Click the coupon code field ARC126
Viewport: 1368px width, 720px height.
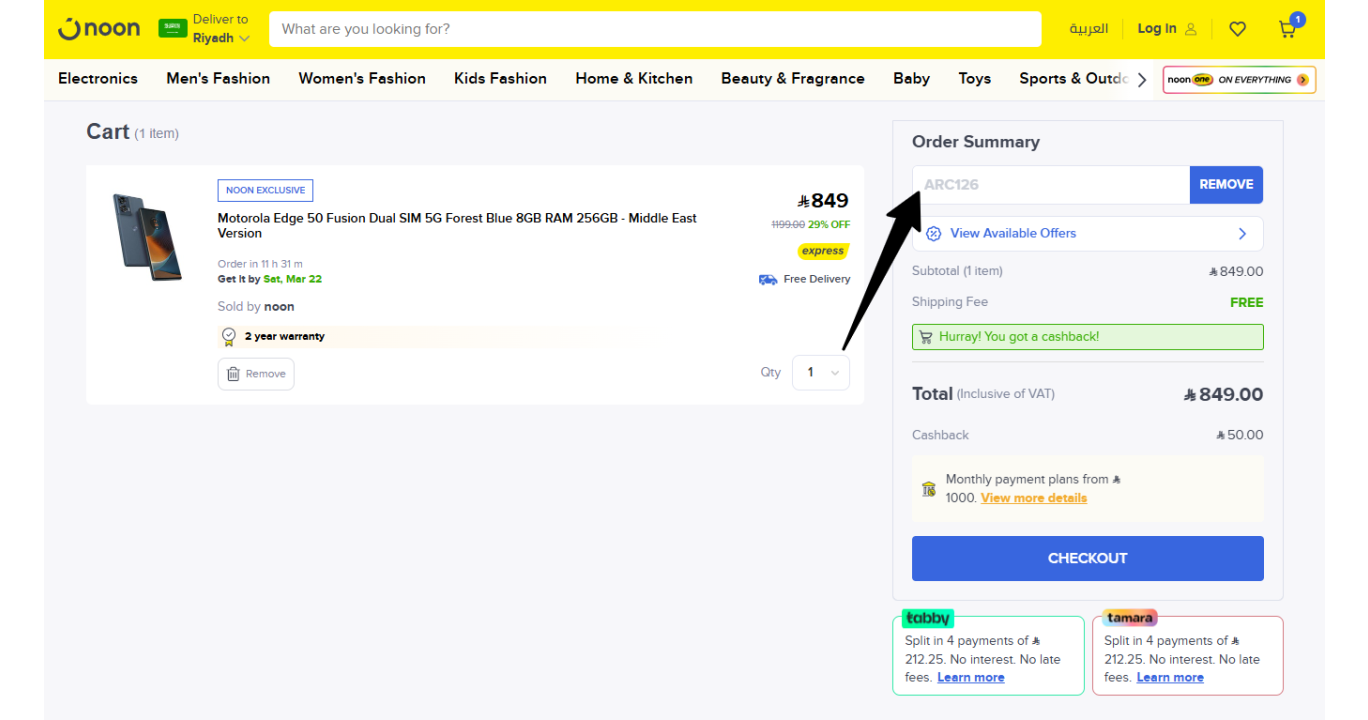[1051, 185]
